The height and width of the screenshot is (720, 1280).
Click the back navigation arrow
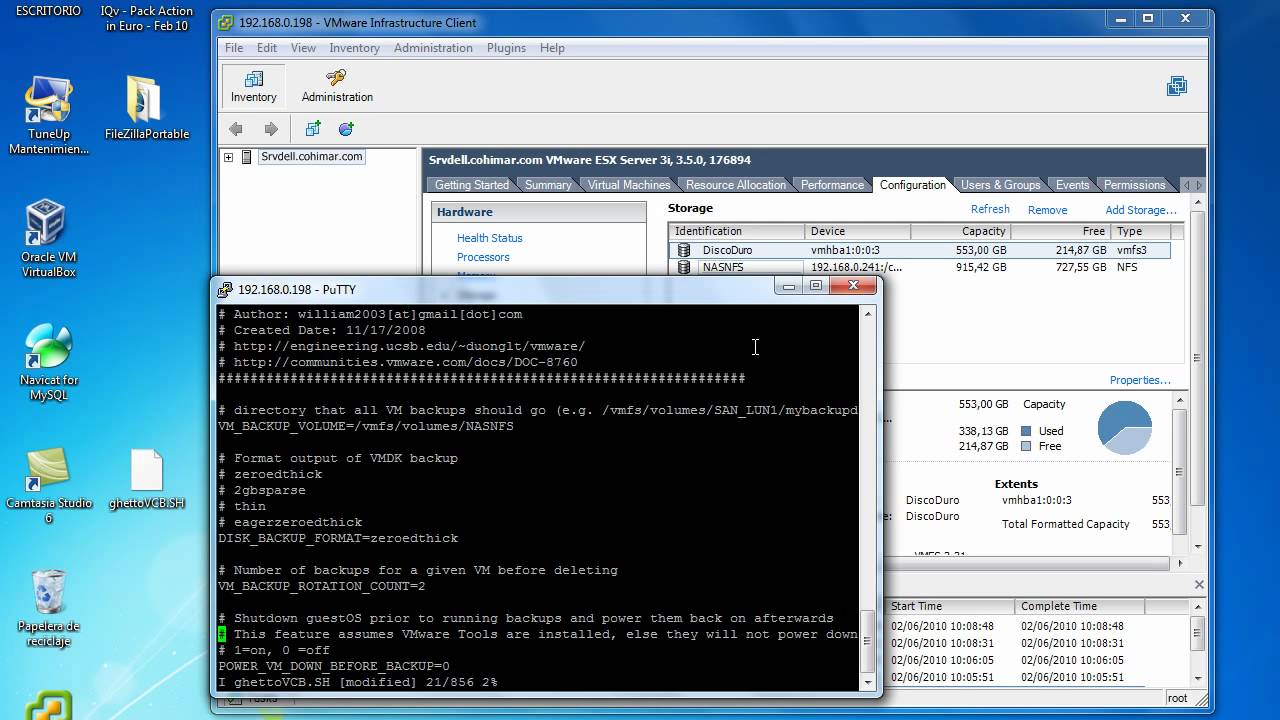tap(236, 129)
